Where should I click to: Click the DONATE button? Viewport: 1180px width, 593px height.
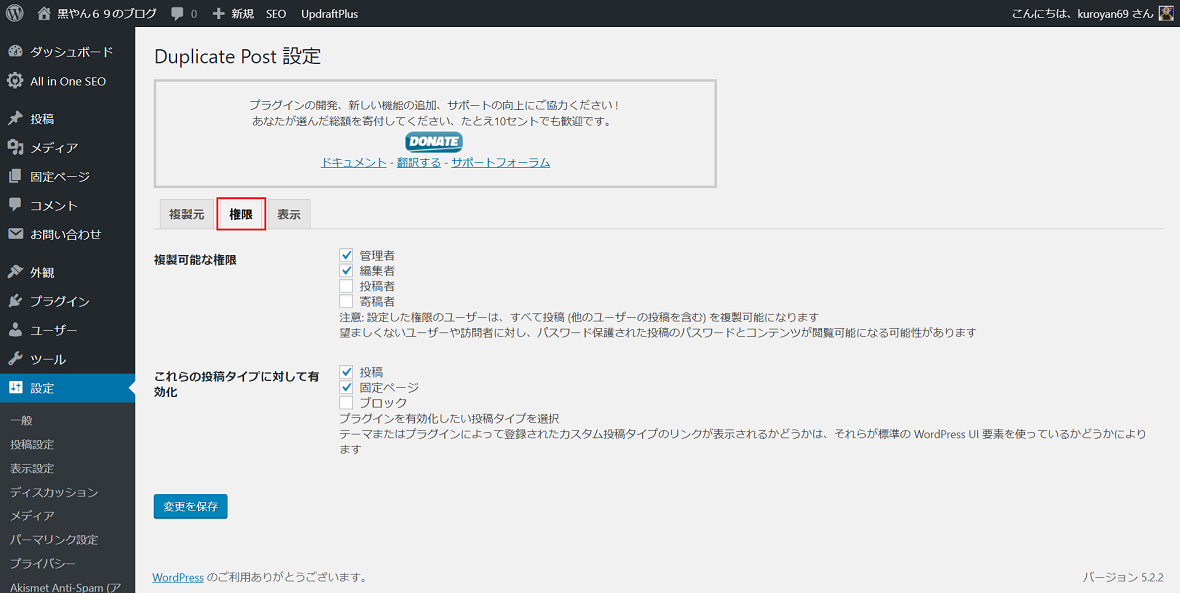click(434, 141)
